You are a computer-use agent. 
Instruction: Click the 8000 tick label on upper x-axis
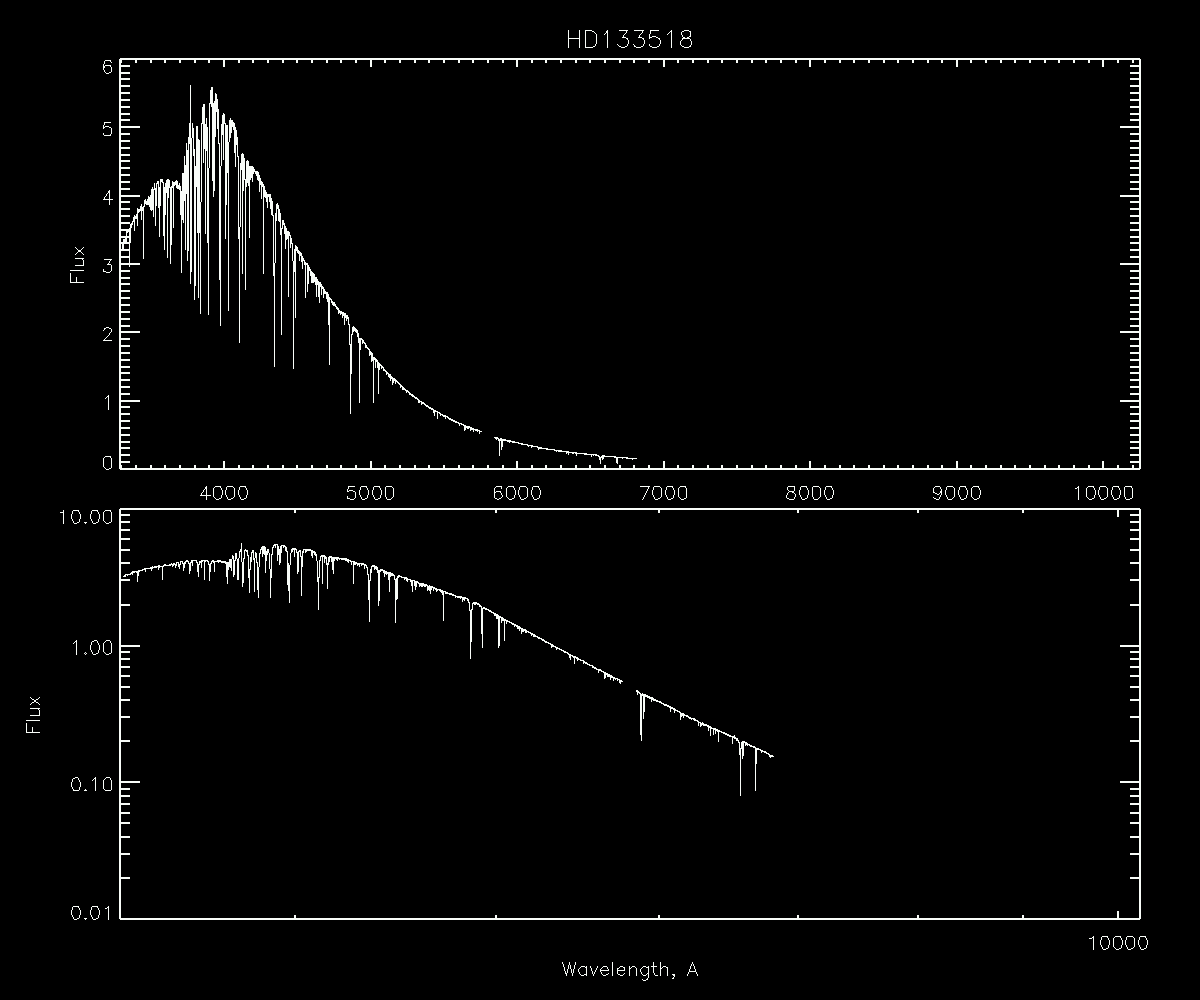tap(810, 491)
